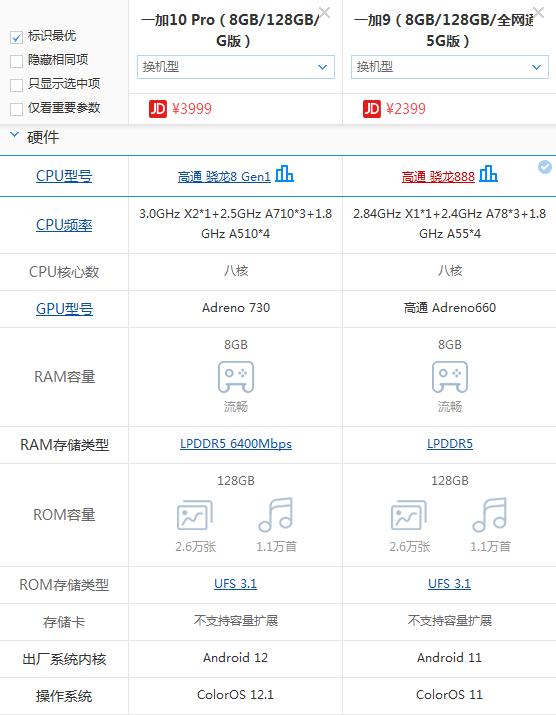Viewport: 556px width, 715px height.
Task: Click the Android 11 cell
Action: pos(449,658)
